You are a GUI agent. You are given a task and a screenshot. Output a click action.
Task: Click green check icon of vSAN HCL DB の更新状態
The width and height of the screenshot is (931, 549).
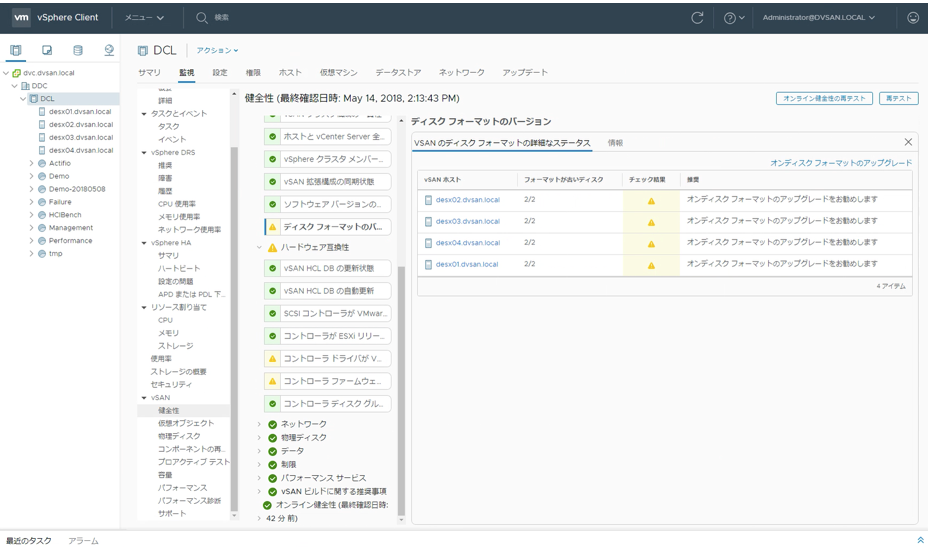pos(273,268)
